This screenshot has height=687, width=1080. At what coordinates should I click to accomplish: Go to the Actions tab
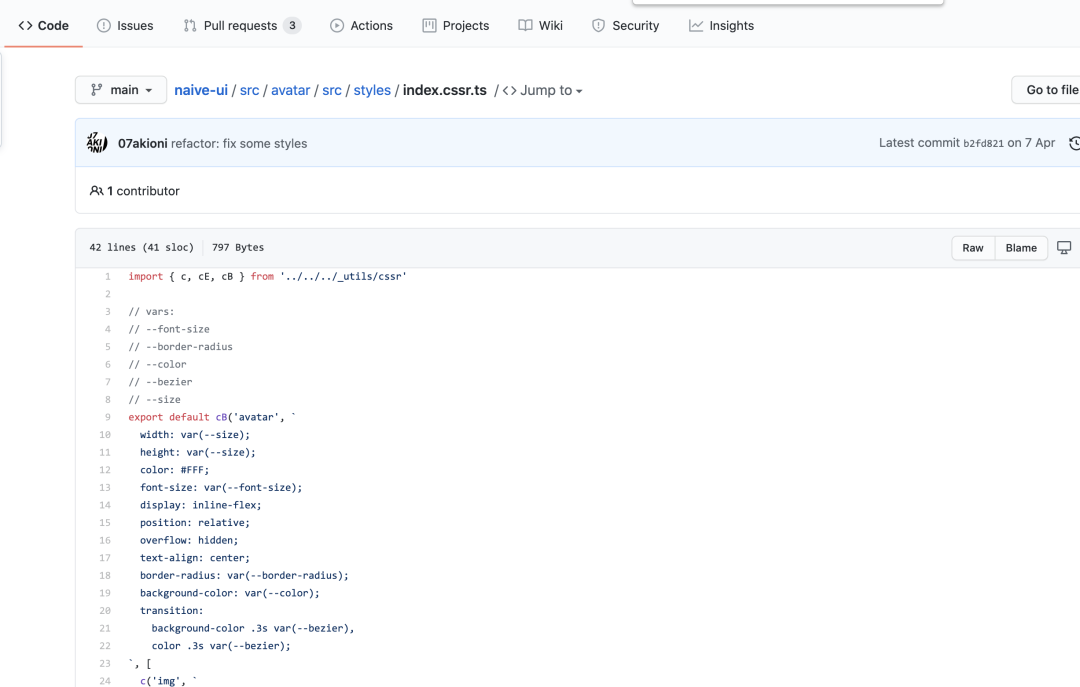tap(361, 26)
